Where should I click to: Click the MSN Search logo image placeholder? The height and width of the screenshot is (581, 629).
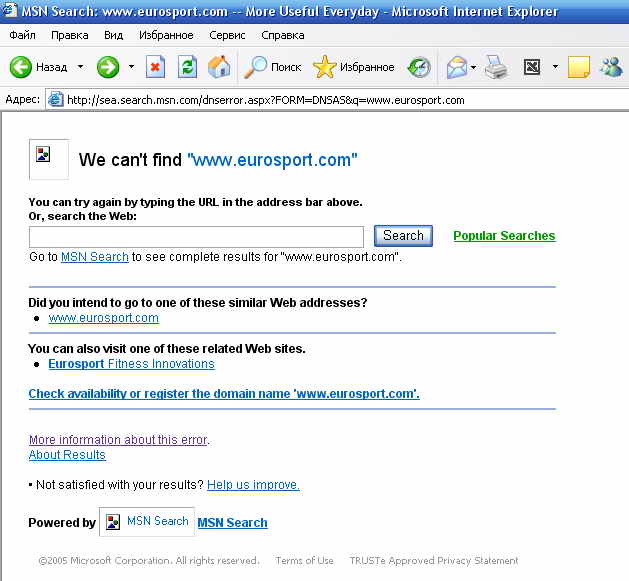coord(147,522)
